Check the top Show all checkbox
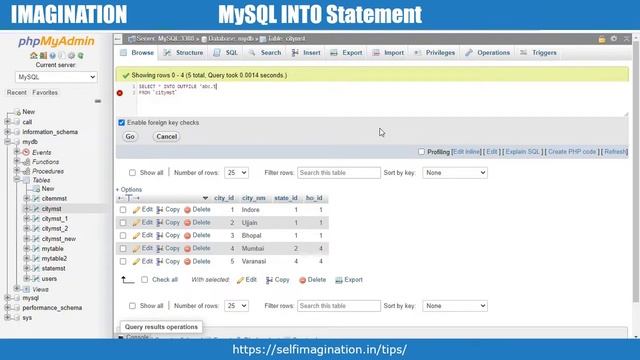Viewport: 640px width, 360px height. point(132,173)
